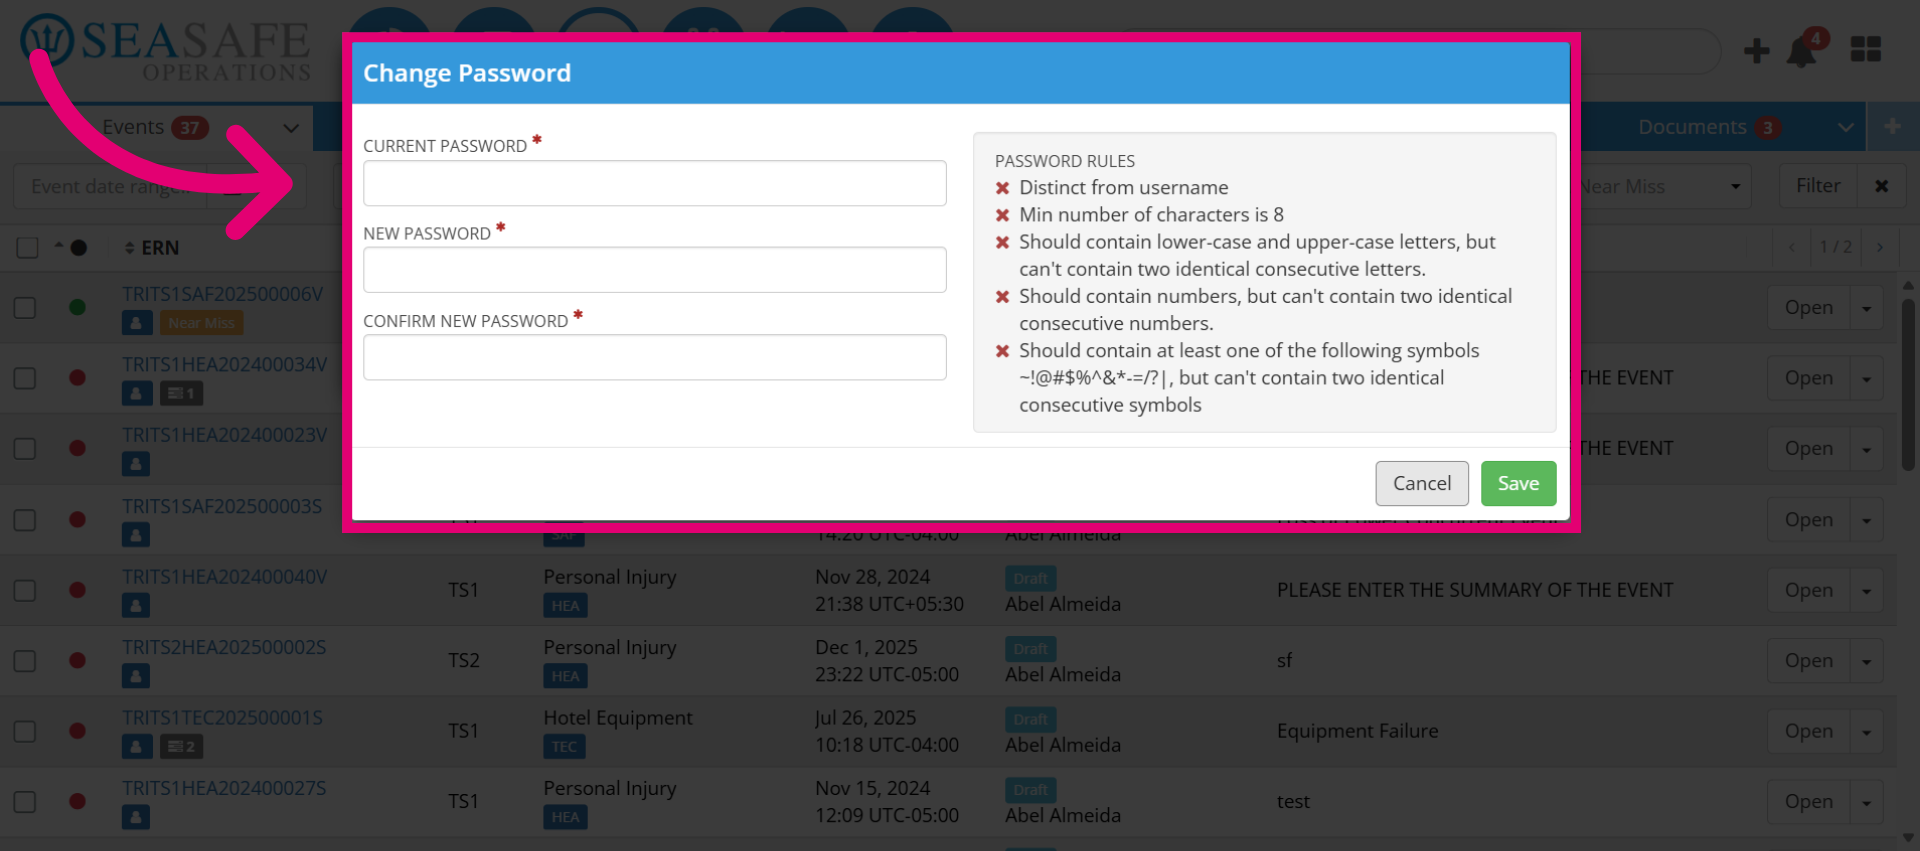Screen dimensions: 1920x851
Task: Open event link TRITS1HEA202400027S
Action: coord(224,788)
